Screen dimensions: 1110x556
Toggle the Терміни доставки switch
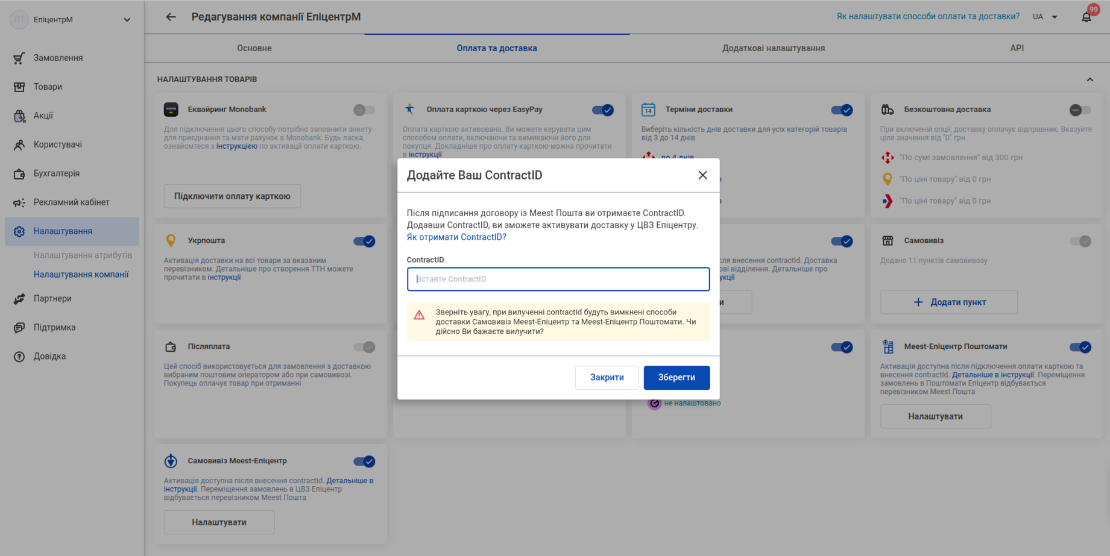pos(842,110)
